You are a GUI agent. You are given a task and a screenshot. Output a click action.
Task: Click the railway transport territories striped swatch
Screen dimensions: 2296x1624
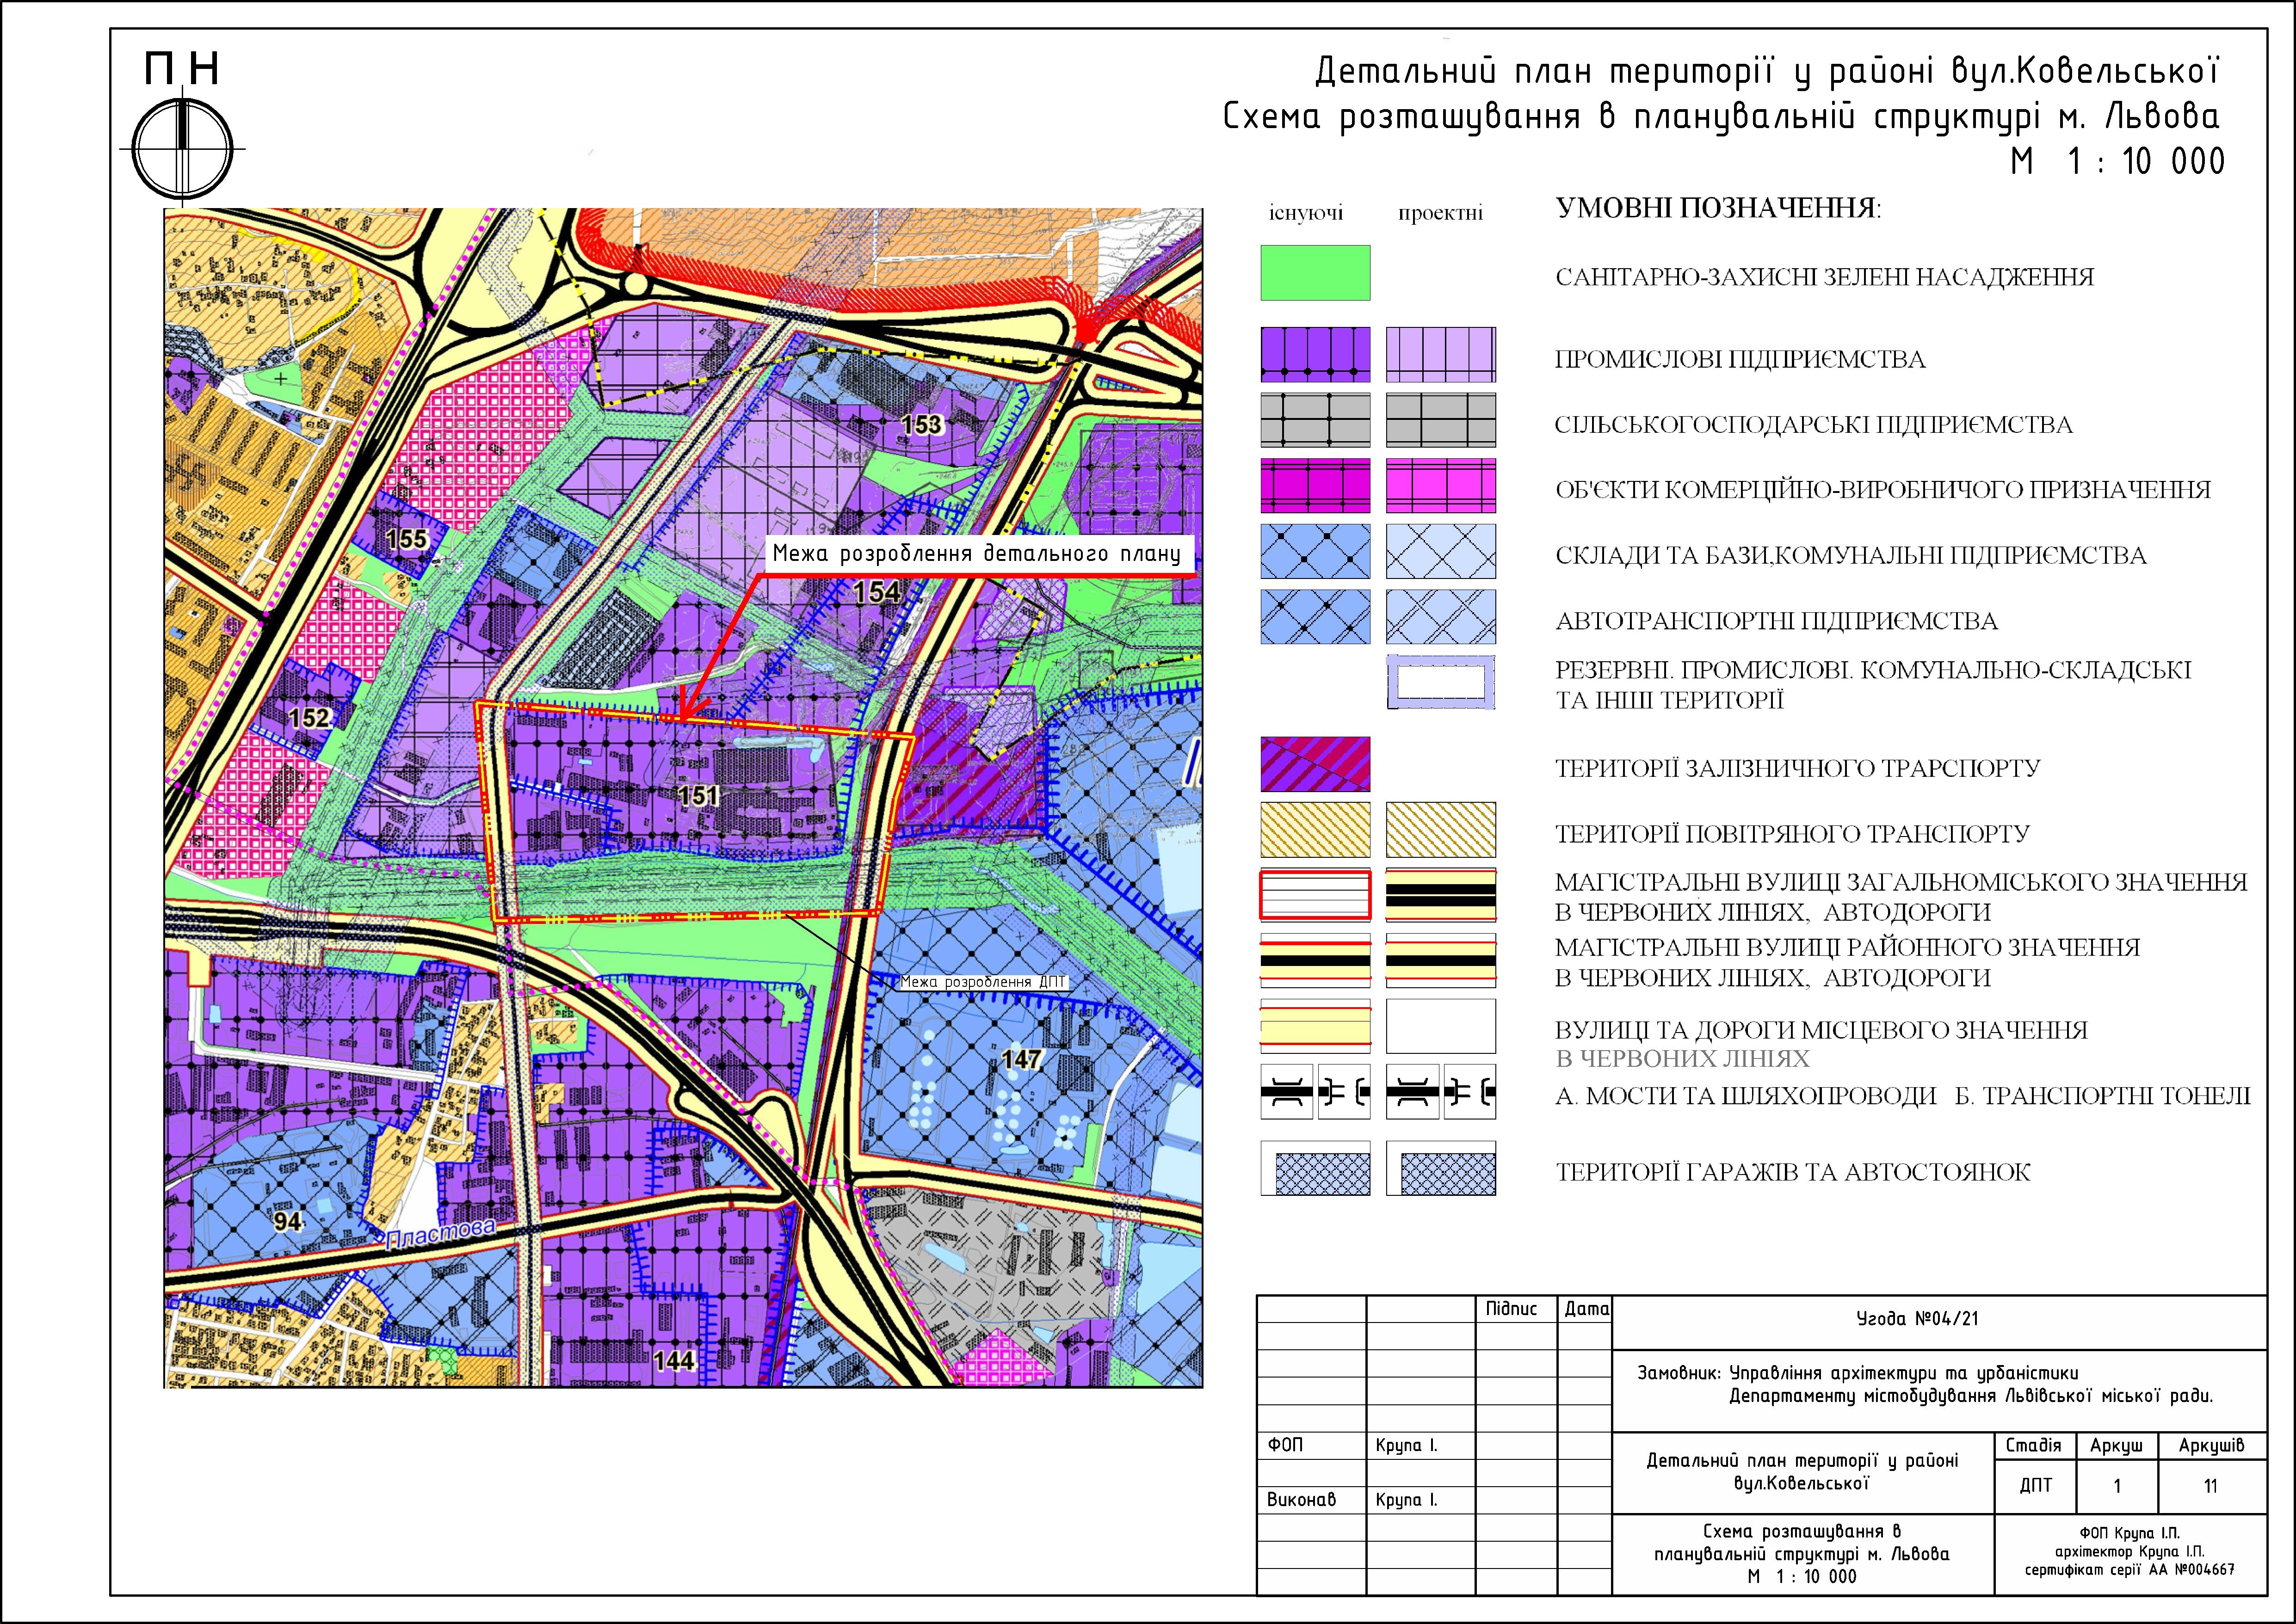(x=1315, y=764)
